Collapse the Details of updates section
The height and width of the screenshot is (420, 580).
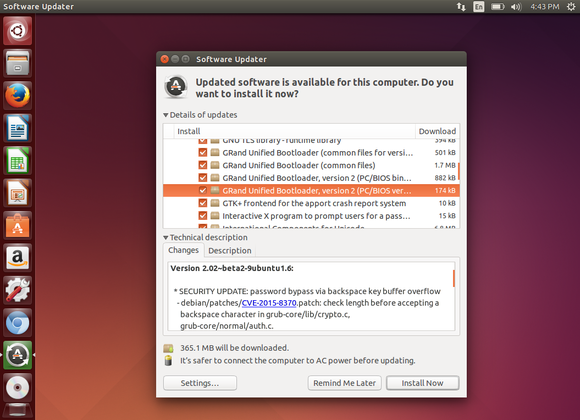pyautogui.click(x=166, y=115)
